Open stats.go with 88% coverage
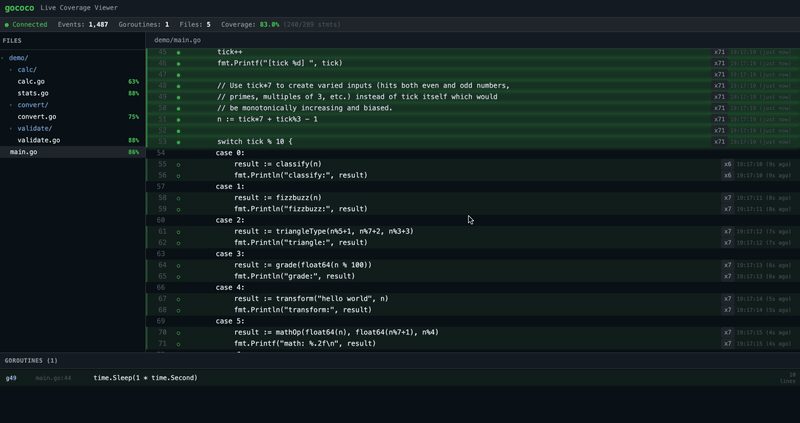The width and height of the screenshot is (800, 423). point(33,93)
